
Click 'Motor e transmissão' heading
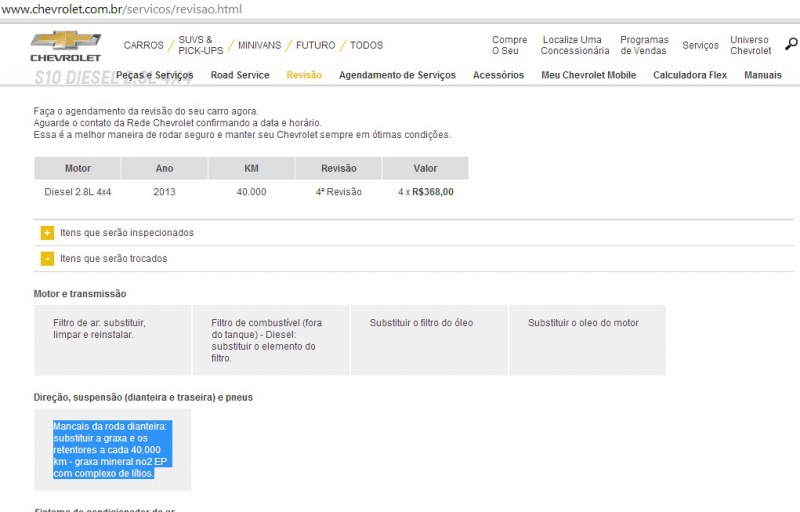point(80,294)
